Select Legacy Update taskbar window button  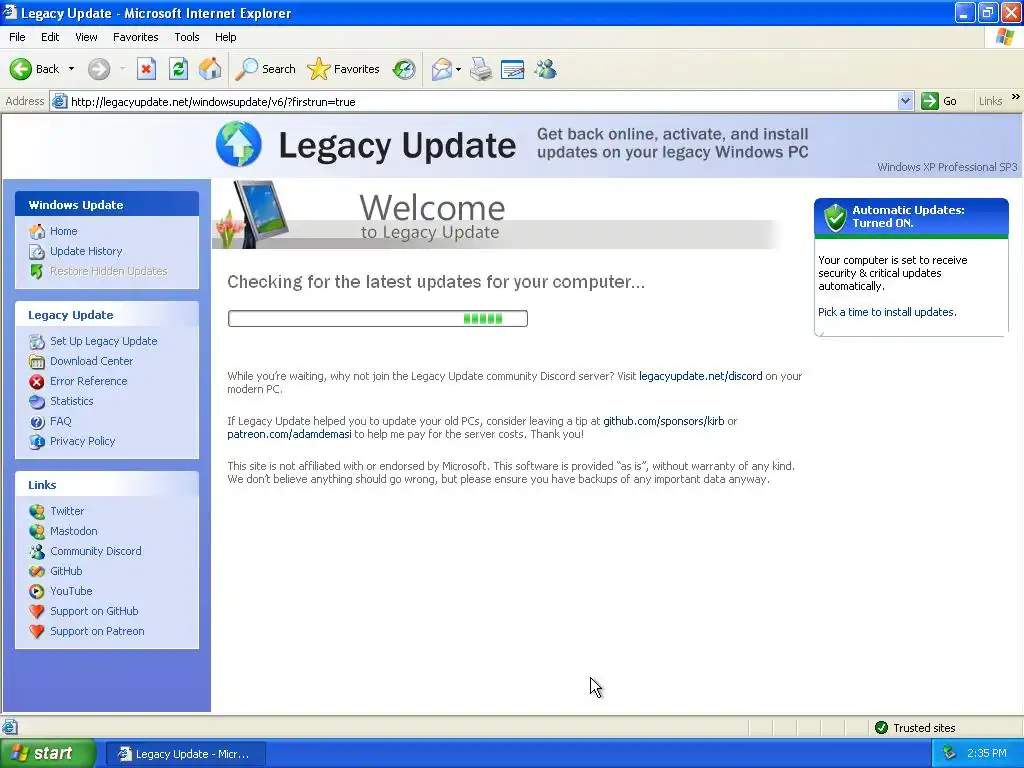click(185, 754)
